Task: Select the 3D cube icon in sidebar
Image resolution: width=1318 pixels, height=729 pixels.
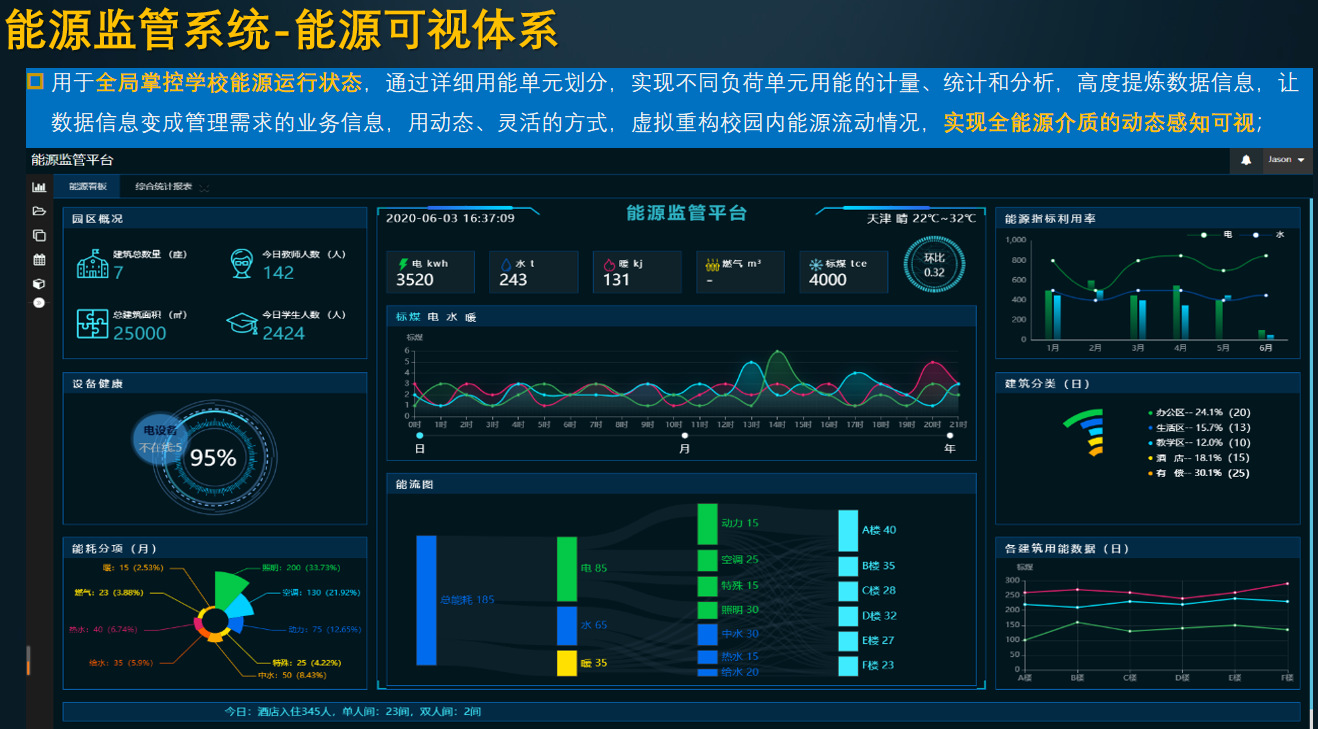Action: 39,283
